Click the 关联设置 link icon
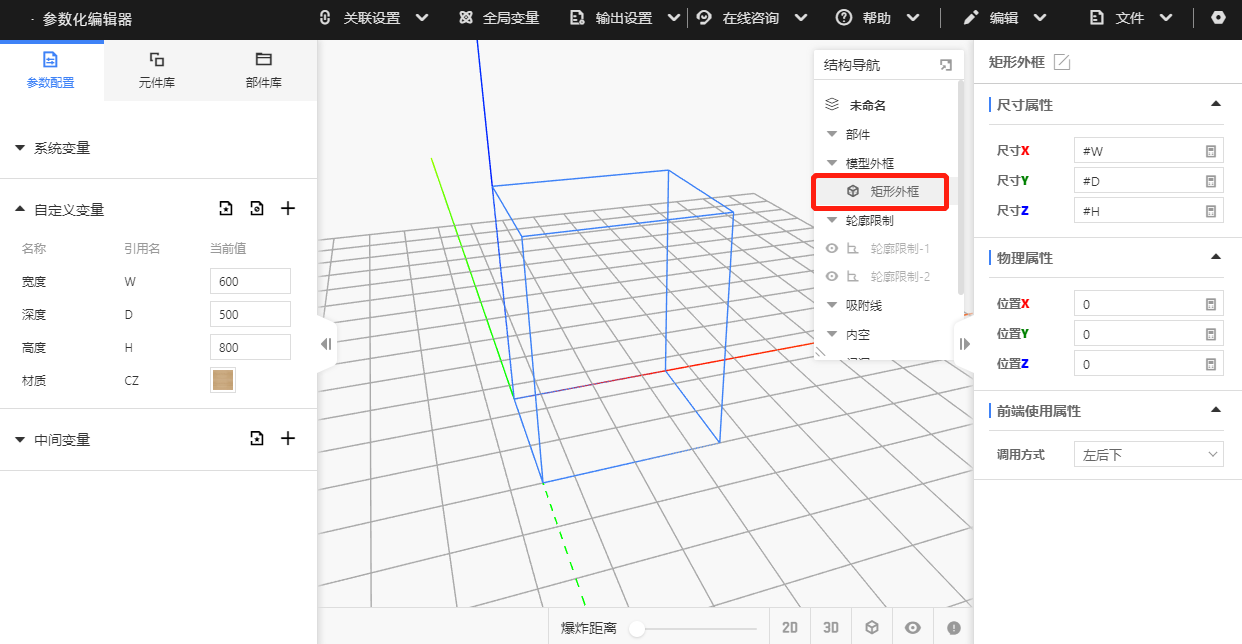Viewport: 1242px width, 644px height. pyautogui.click(x=324, y=18)
